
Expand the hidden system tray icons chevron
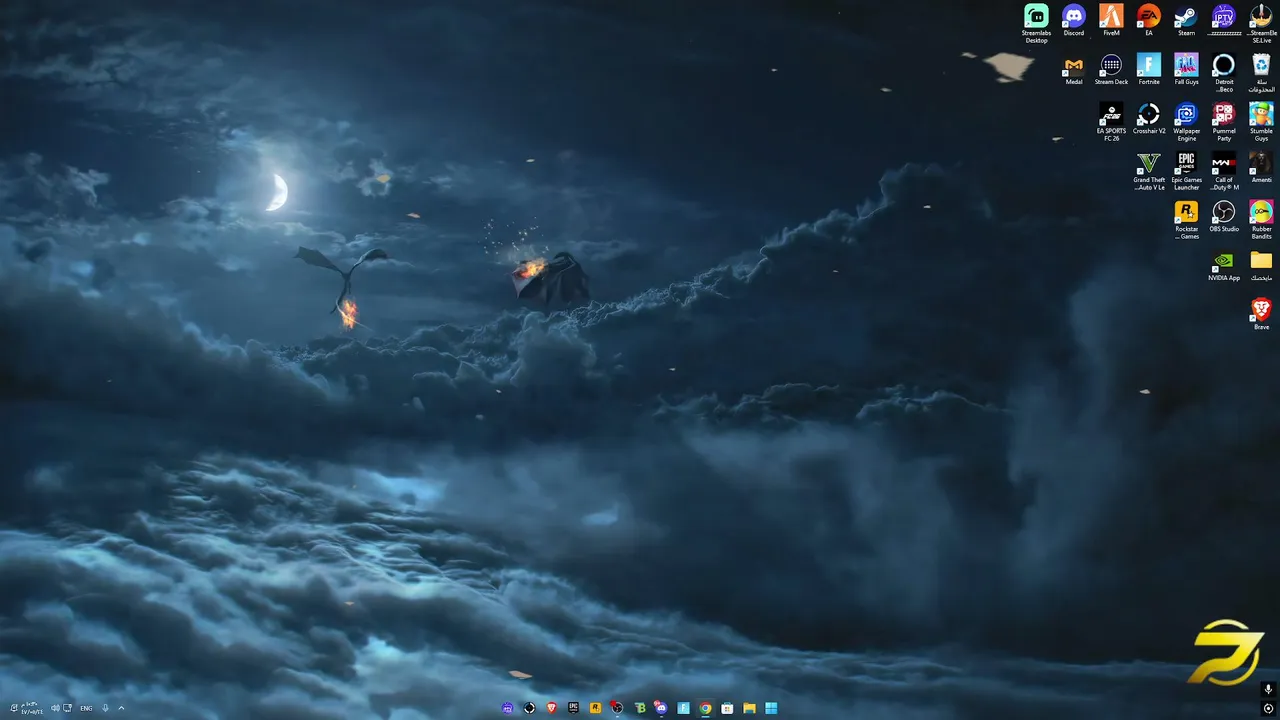(x=121, y=708)
